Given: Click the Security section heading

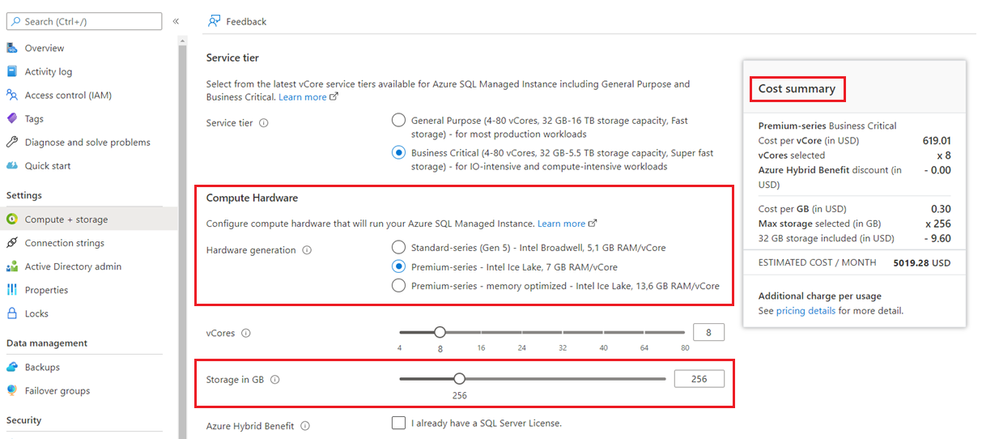Looking at the screenshot, I should click(x=24, y=420).
